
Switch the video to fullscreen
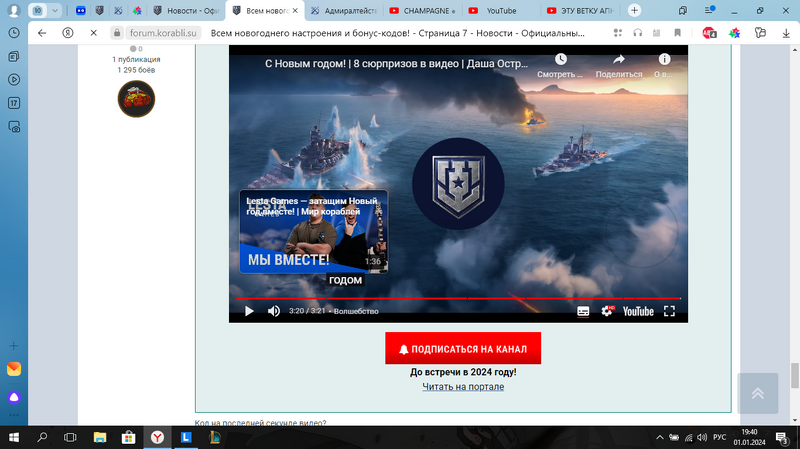pyautogui.click(x=669, y=311)
